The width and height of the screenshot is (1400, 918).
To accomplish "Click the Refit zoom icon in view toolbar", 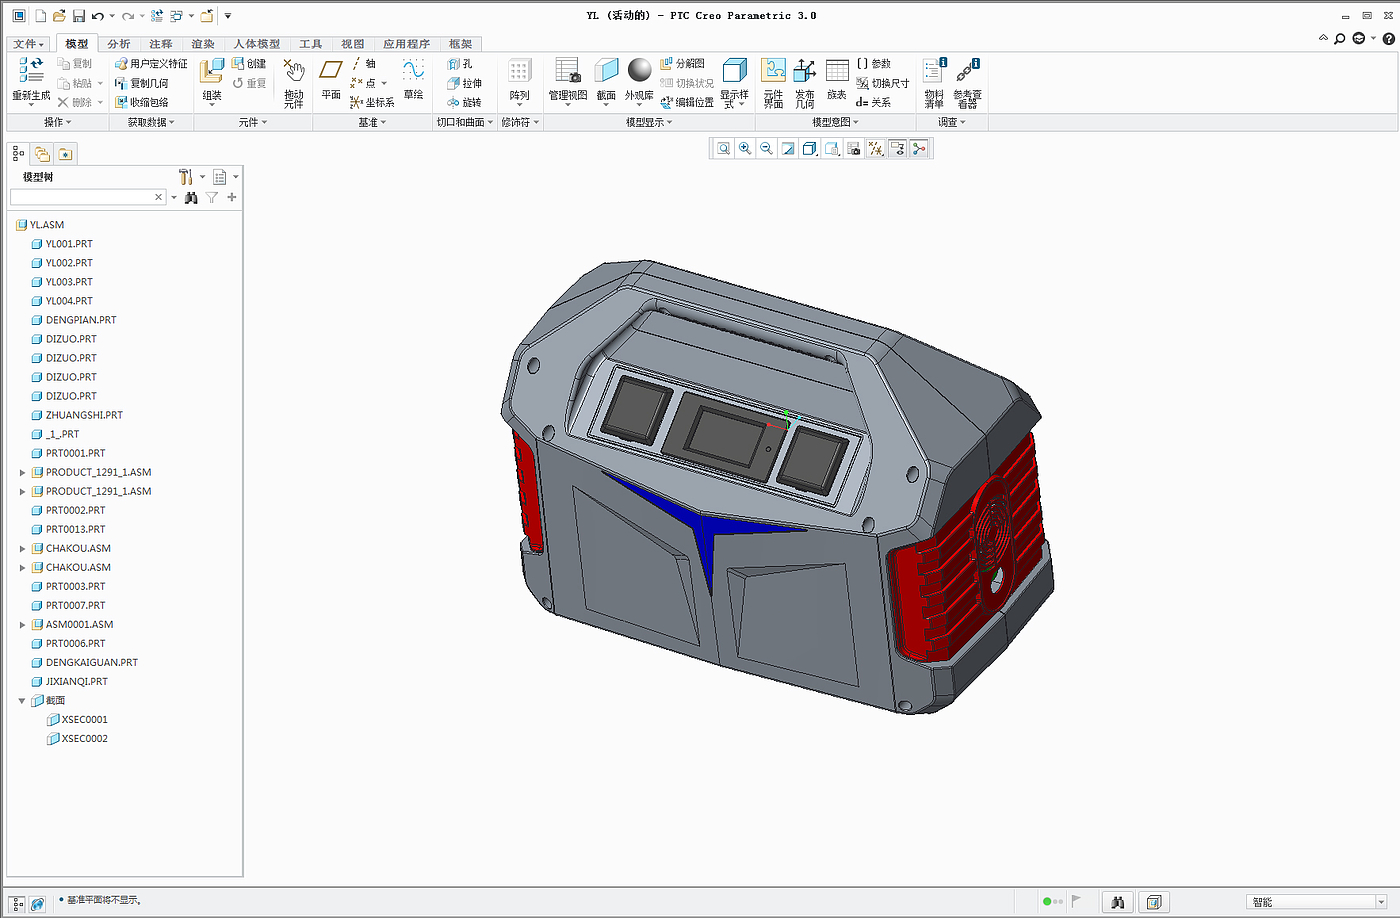I will click(x=724, y=149).
